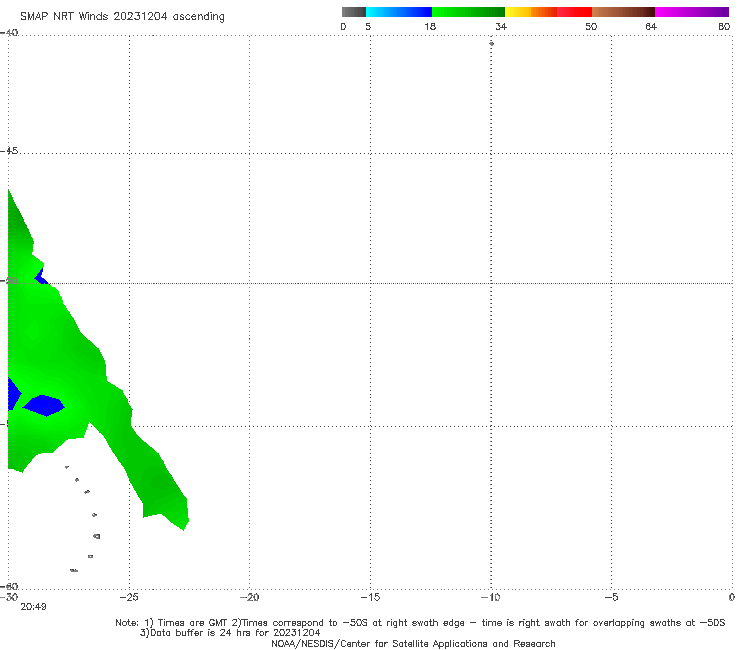Select the green segment of the color bar

tap(468, 12)
